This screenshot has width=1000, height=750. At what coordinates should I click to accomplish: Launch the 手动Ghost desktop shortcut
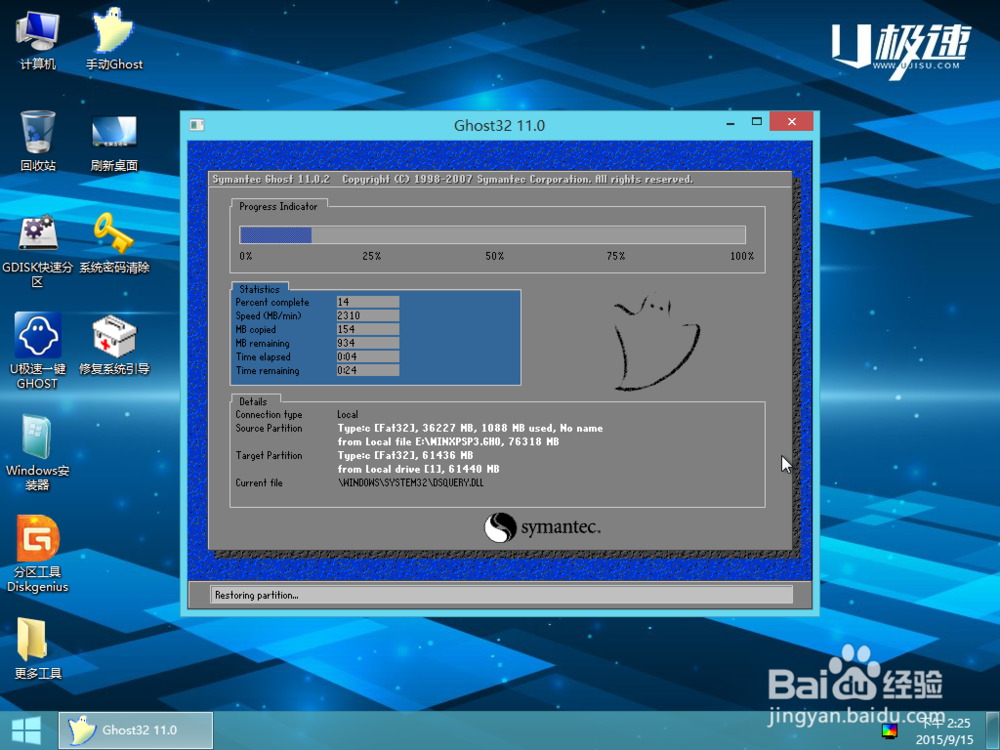pos(114,40)
